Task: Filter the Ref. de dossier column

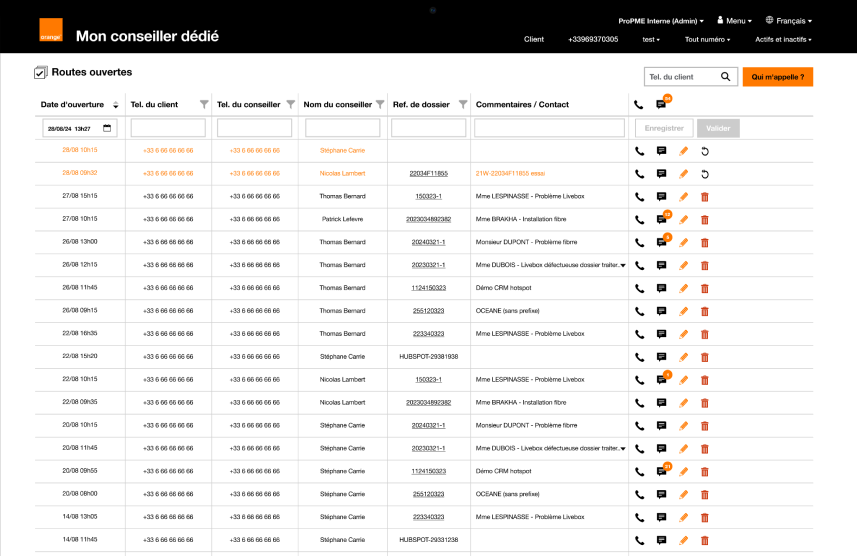Action: tap(463, 104)
